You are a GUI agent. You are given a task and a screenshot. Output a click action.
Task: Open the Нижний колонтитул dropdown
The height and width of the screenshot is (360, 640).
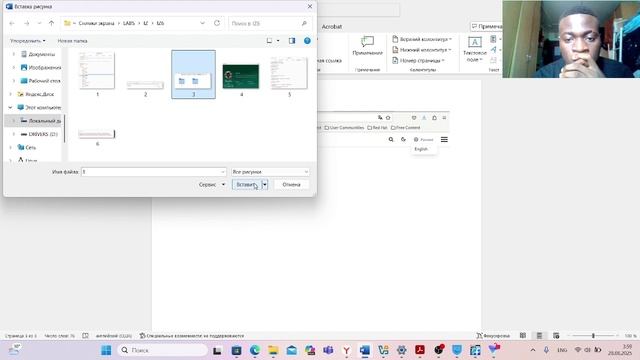click(422, 50)
